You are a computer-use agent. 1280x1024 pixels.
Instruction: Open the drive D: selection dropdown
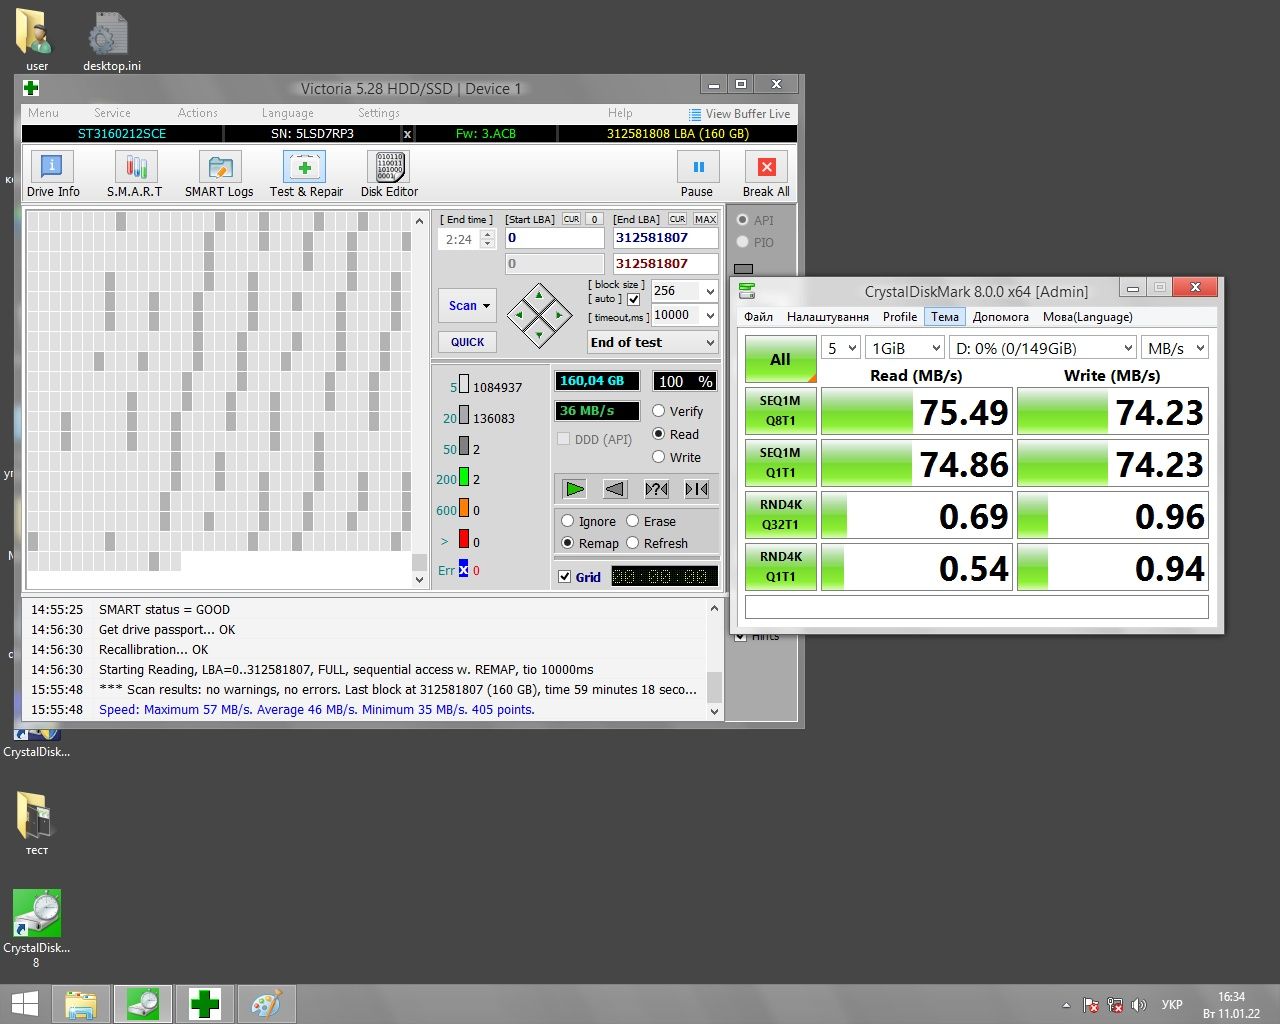coord(1043,348)
